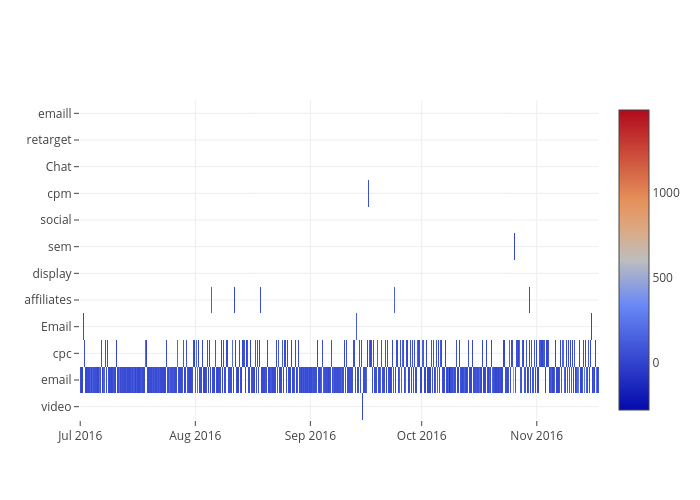Click the lone blue bar in sem row
700x500 pixels.
pos(514,246)
